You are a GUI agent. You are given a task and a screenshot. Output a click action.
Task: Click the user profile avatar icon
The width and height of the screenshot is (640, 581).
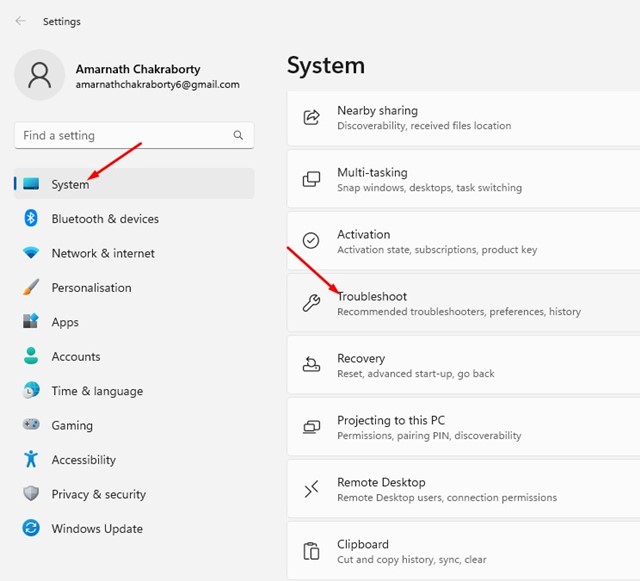(x=40, y=77)
